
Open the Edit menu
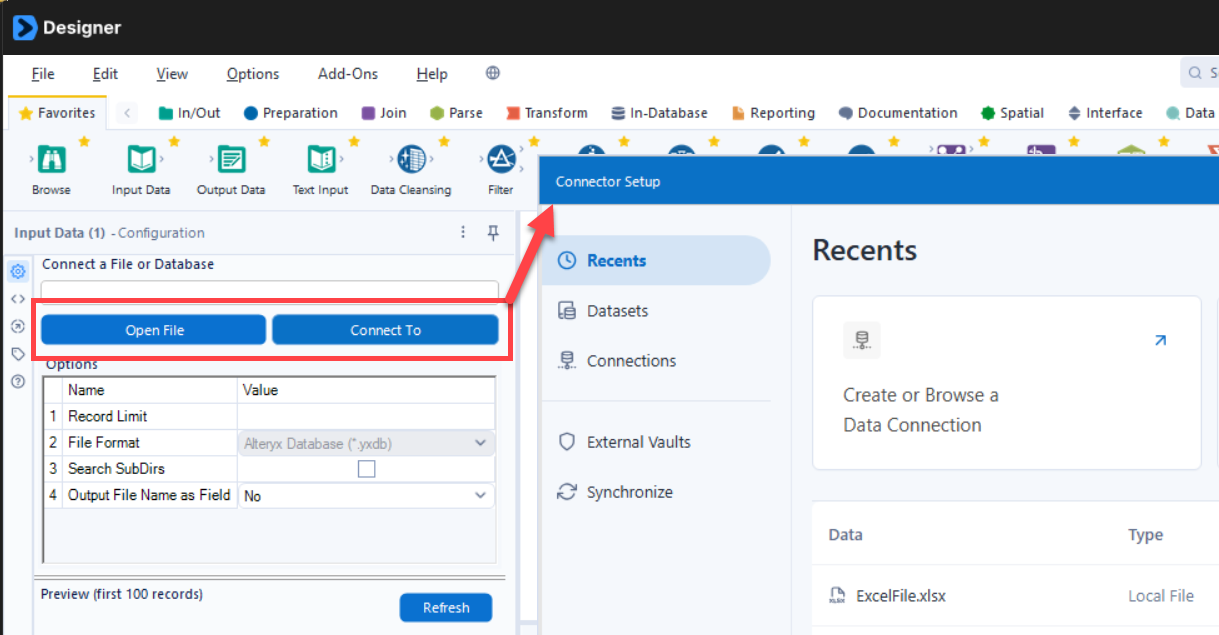pos(105,74)
